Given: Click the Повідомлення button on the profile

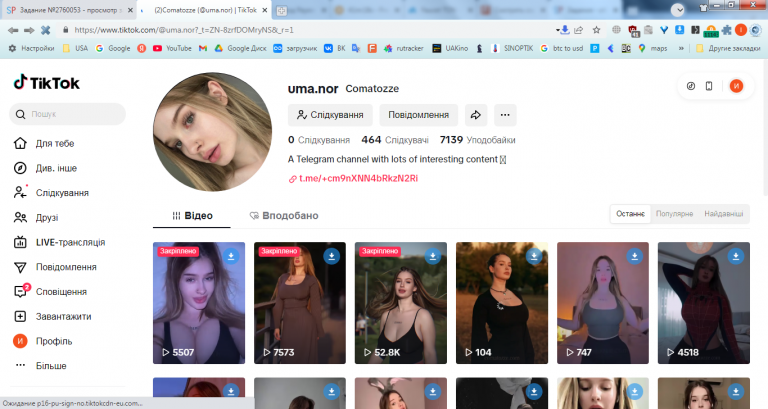Looking at the screenshot, I should [x=418, y=115].
